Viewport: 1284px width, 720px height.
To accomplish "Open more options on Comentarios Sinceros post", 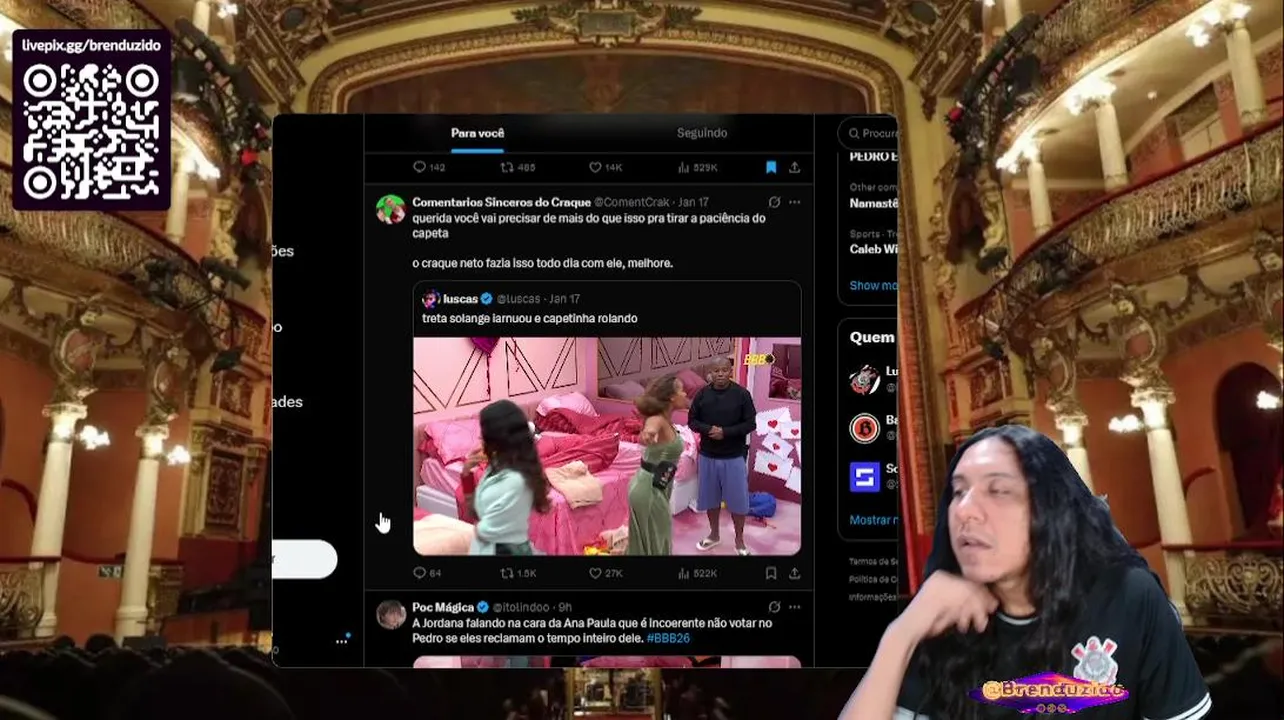I will pyautogui.click(x=794, y=202).
